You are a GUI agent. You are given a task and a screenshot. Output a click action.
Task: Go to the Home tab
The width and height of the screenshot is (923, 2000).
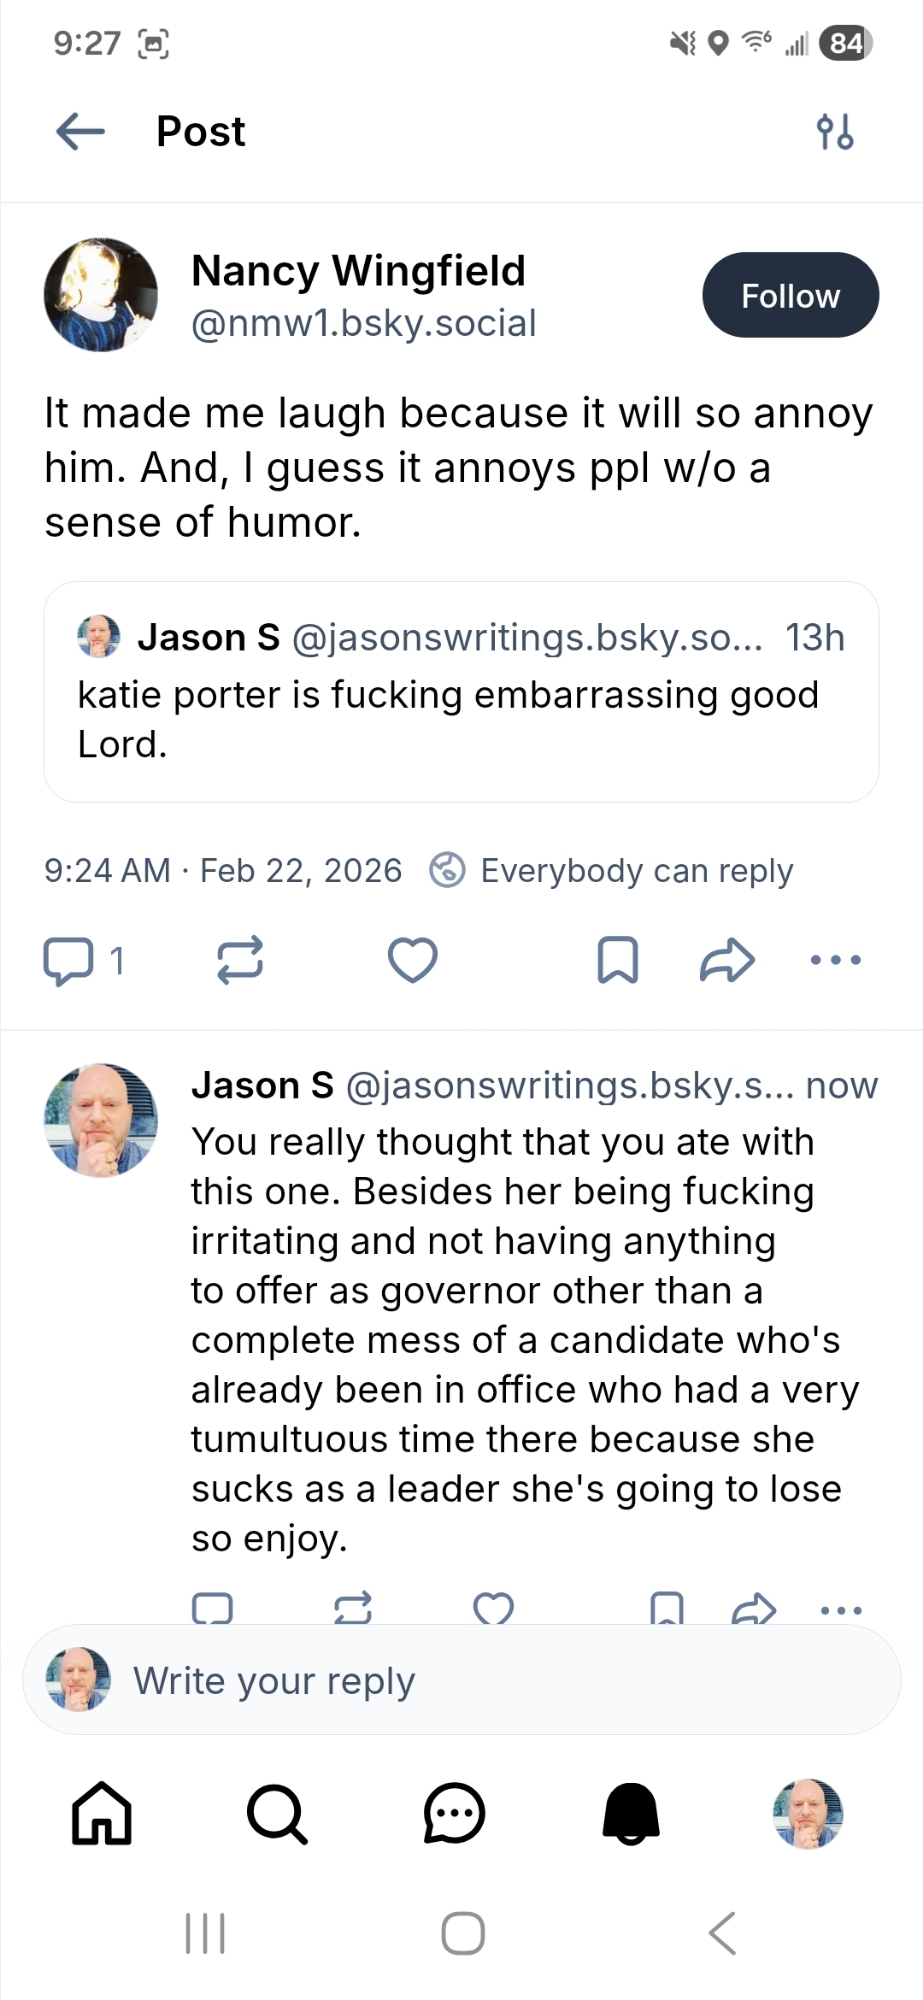coord(102,1813)
